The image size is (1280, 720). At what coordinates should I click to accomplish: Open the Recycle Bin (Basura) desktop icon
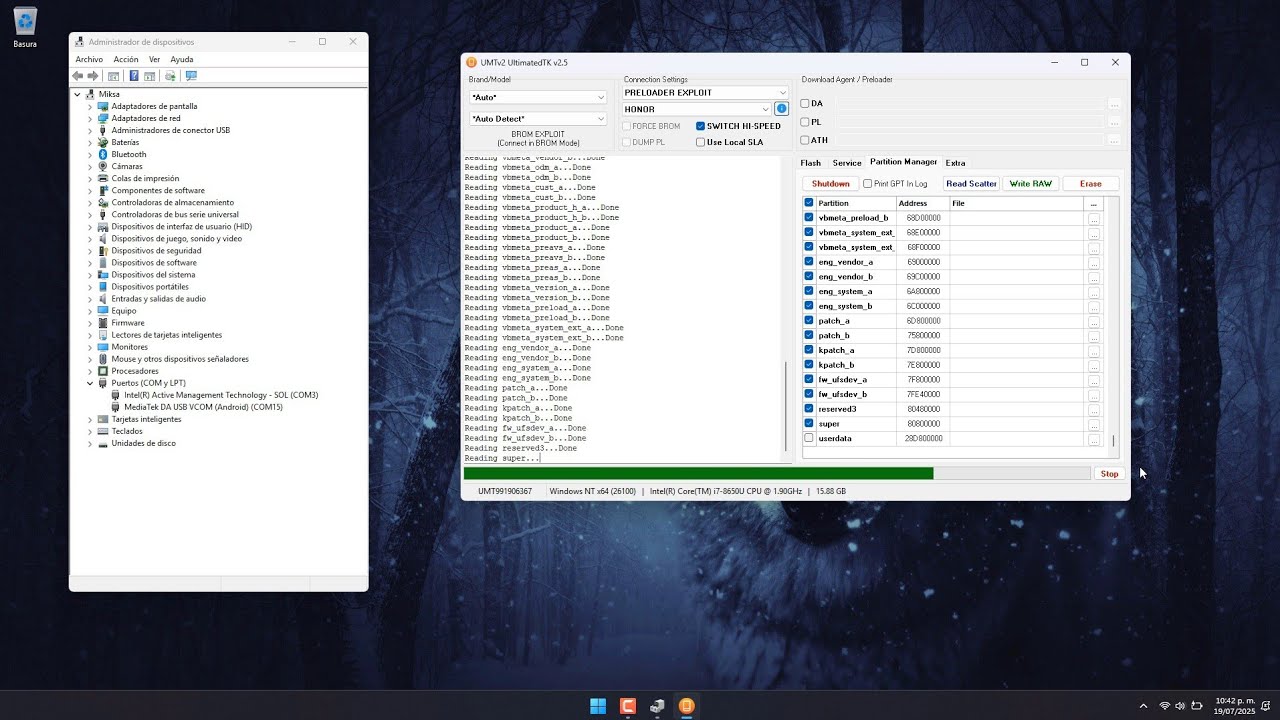[x=25, y=27]
